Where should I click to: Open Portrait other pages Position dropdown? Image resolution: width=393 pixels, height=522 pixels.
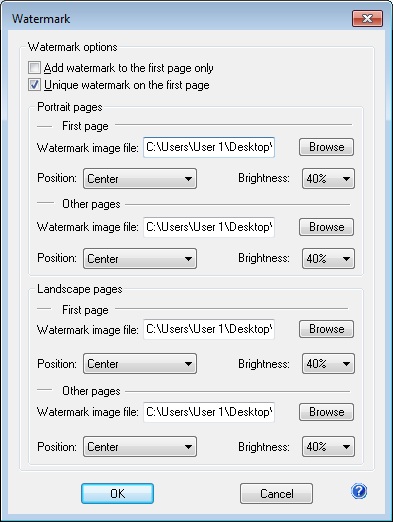tap(140, 259)
